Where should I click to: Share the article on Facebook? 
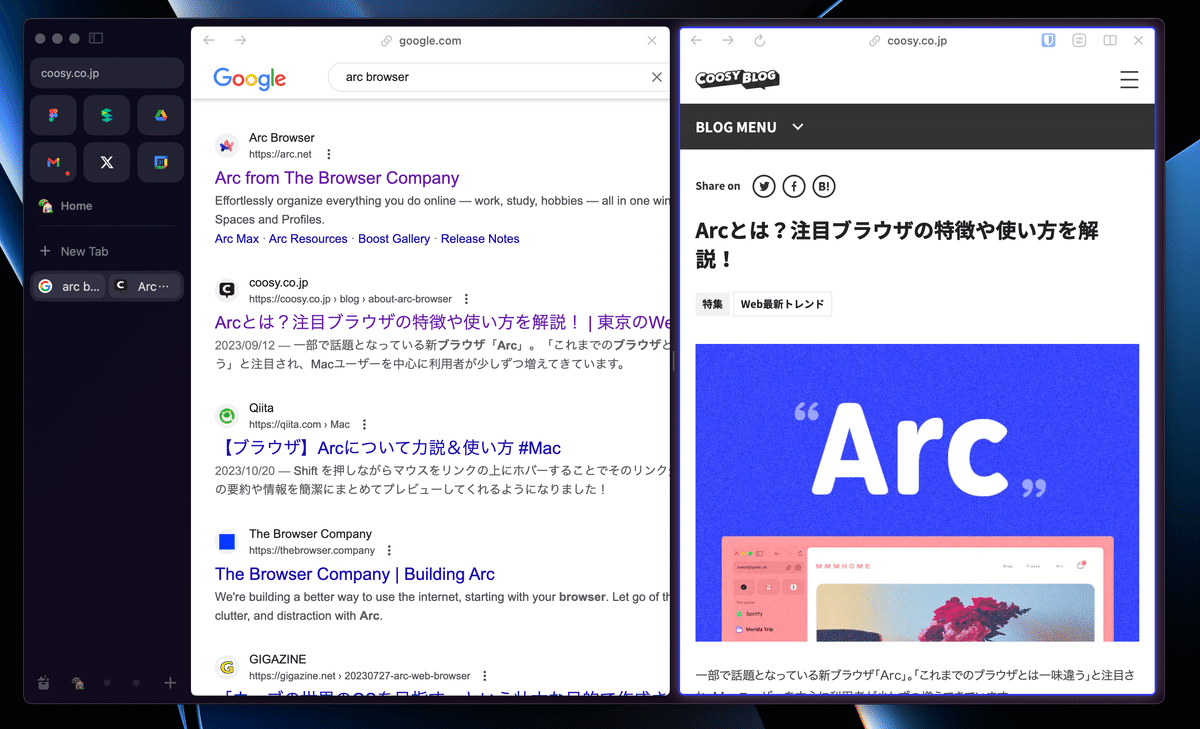click(x=794, y=186)
